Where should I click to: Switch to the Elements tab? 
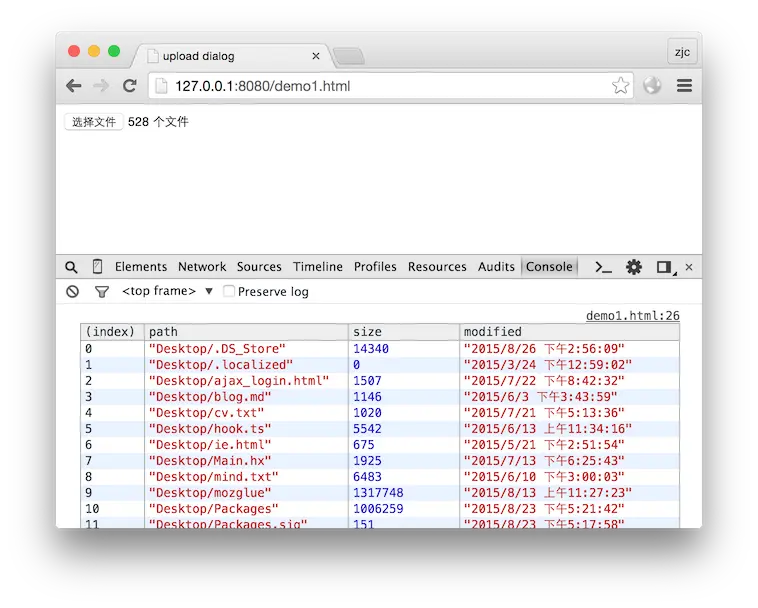pyautogui.click(x=141, y=267)
